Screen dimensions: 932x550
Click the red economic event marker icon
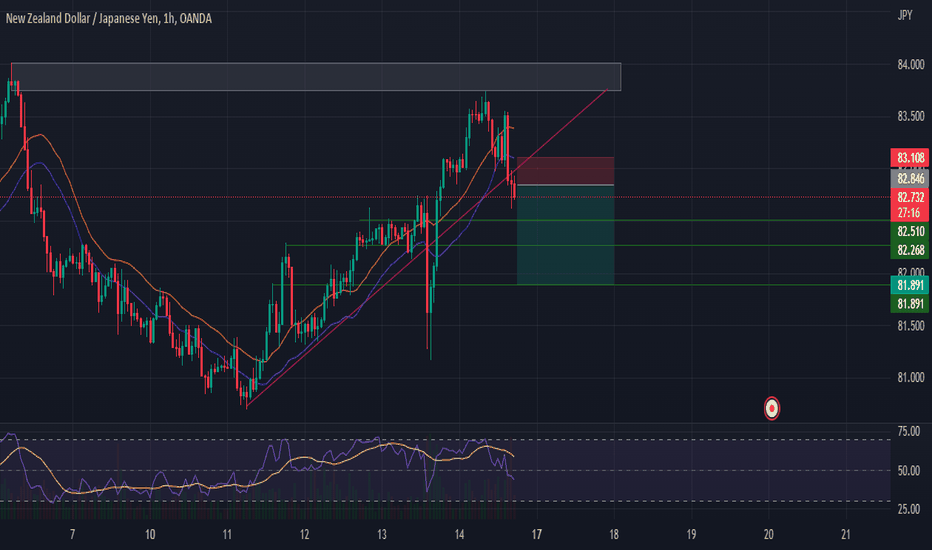772,408
